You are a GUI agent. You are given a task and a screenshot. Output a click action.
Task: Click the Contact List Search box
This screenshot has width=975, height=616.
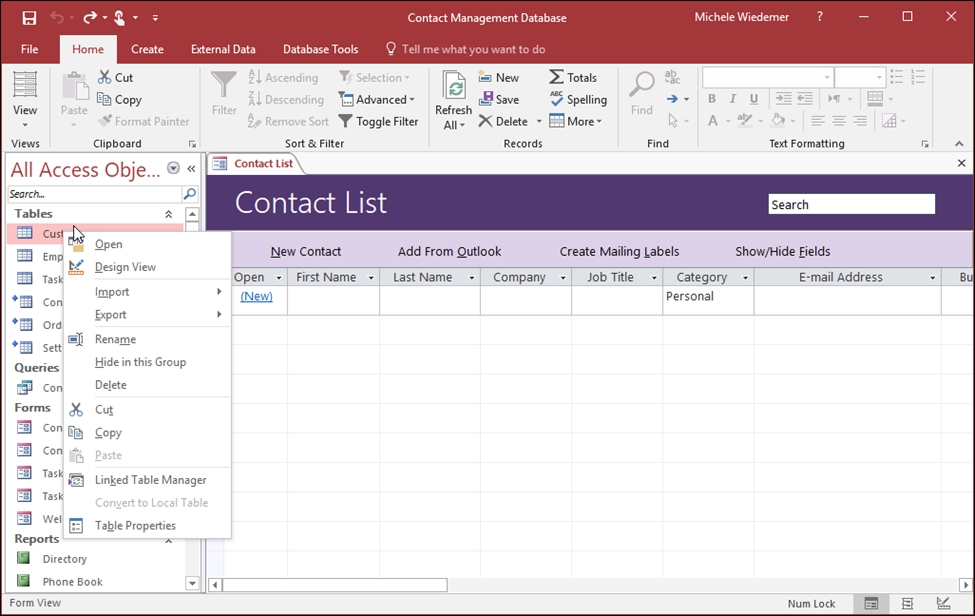851,205
